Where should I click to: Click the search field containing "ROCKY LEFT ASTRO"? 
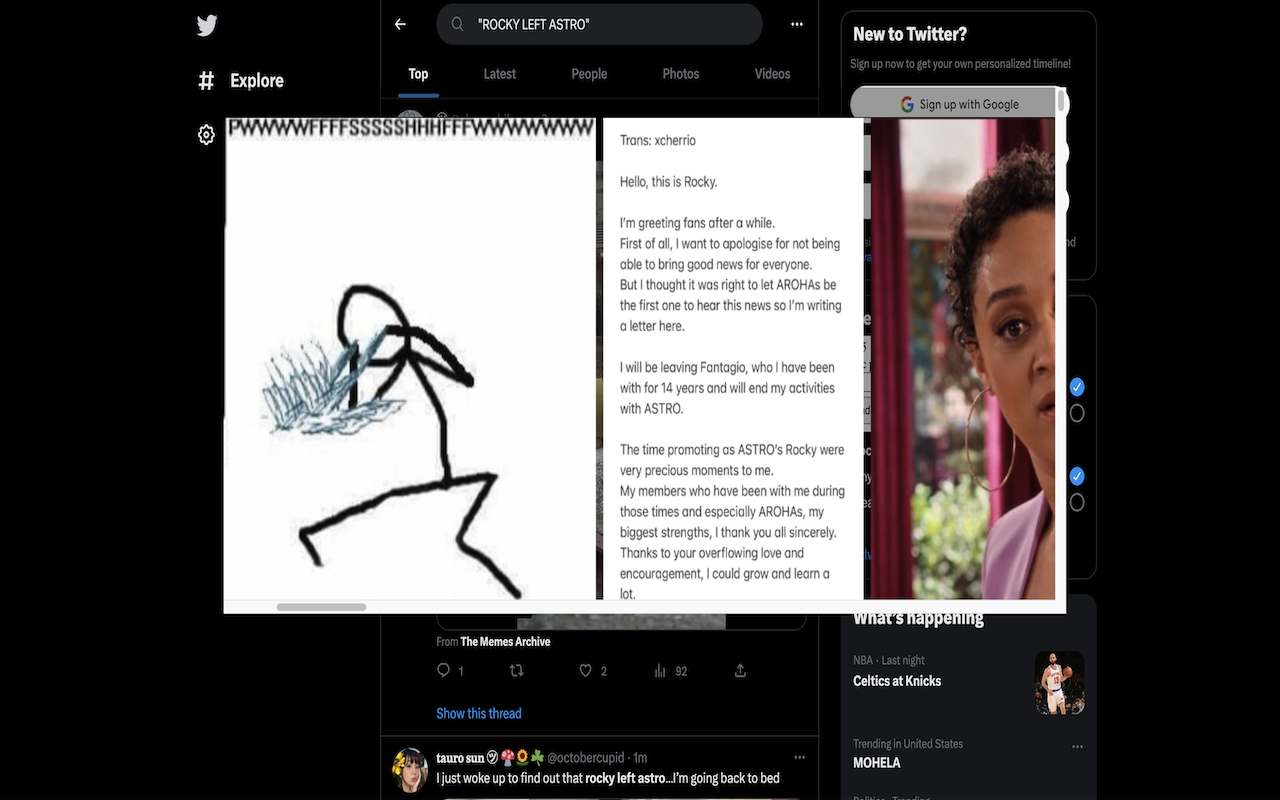click(600, 24)
